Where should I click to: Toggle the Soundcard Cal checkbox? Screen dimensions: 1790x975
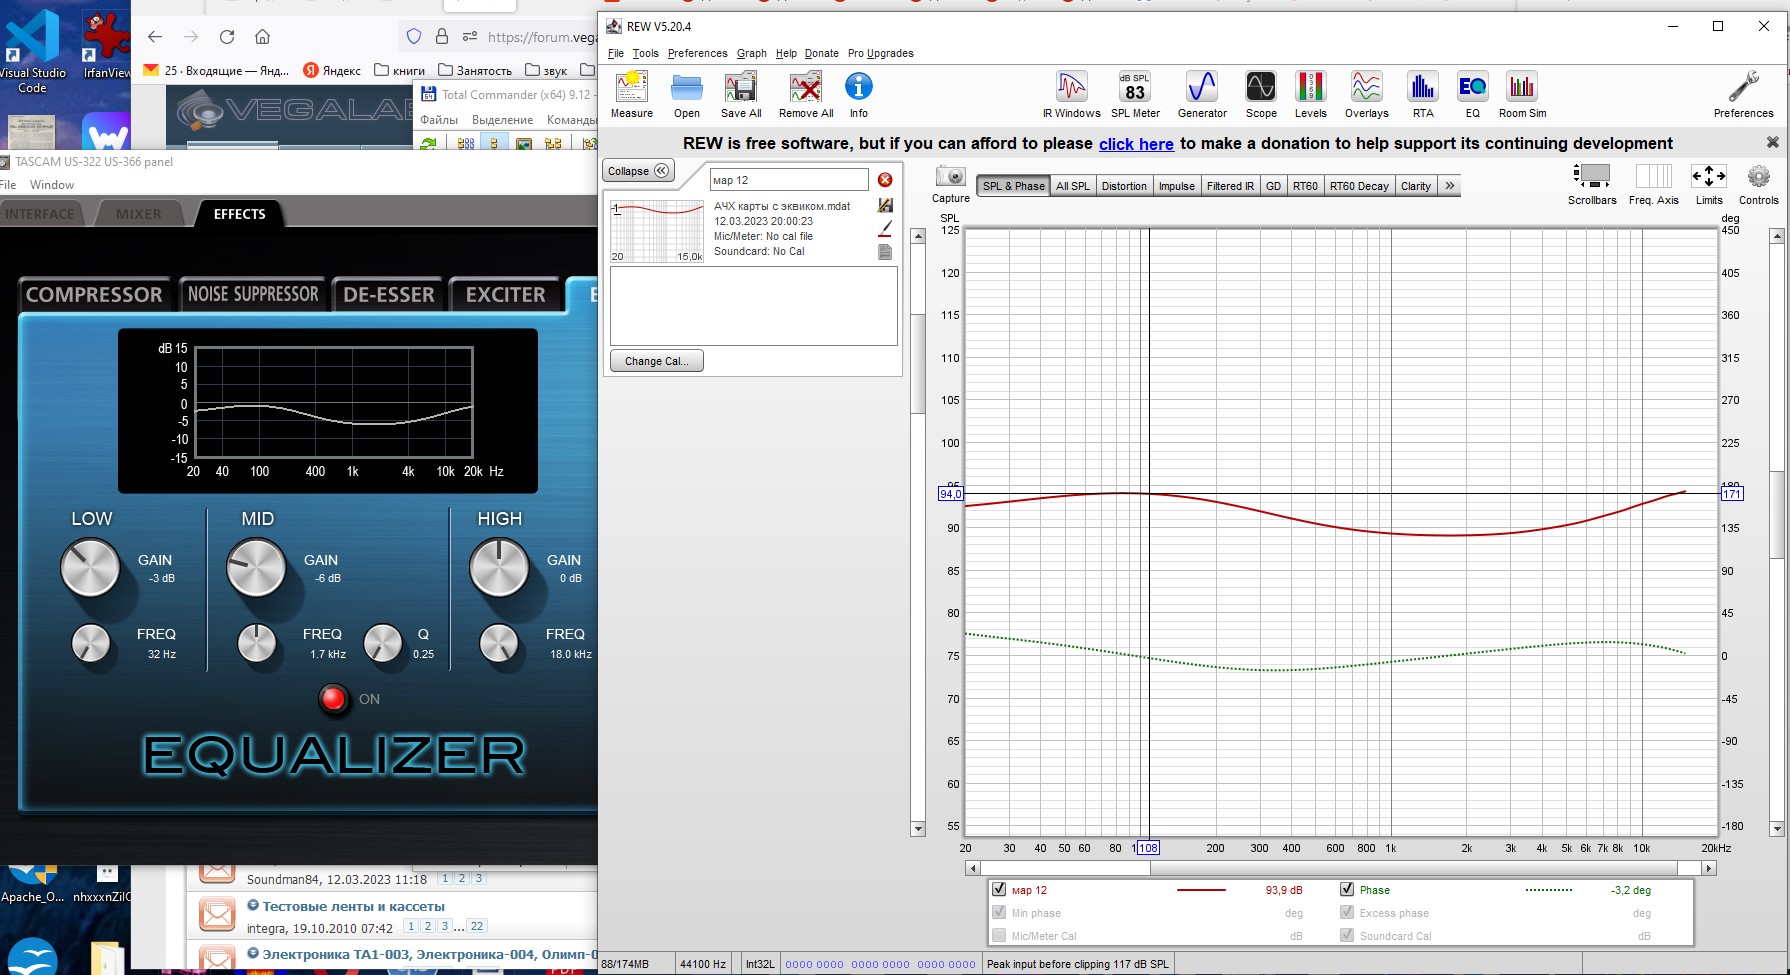click(x=1347, y=935)
